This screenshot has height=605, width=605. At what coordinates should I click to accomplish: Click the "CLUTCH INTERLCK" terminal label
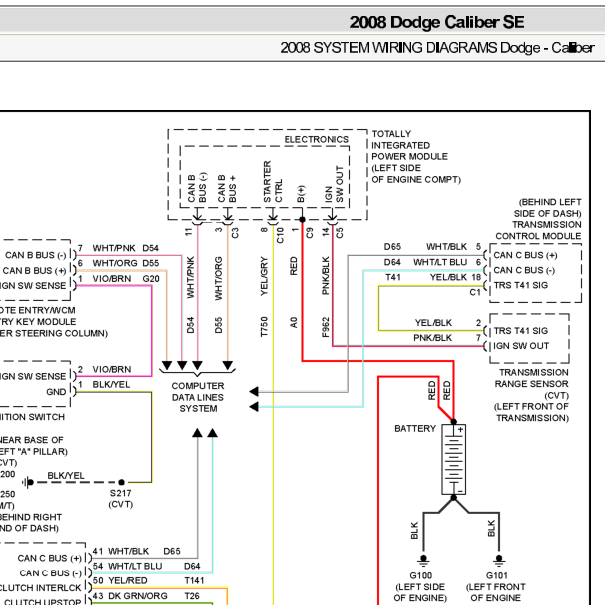(41, 588)
